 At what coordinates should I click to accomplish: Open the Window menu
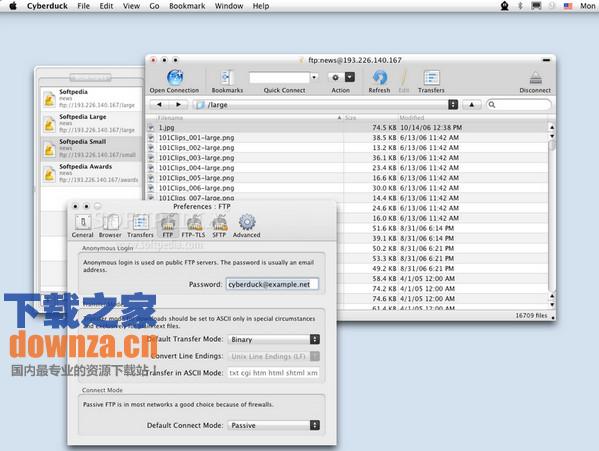pos(229,6)
